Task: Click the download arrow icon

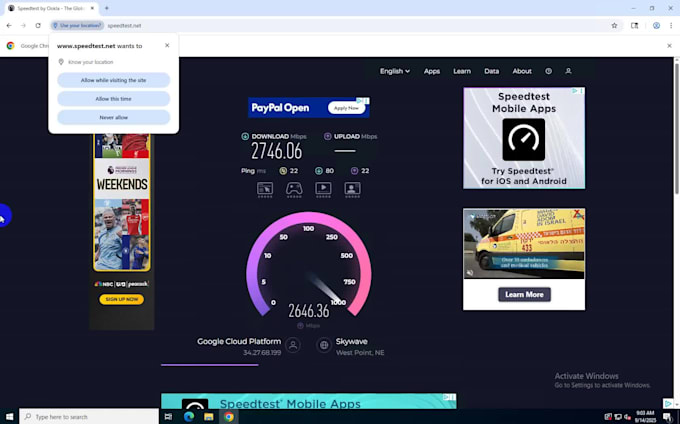Action: 245,137
